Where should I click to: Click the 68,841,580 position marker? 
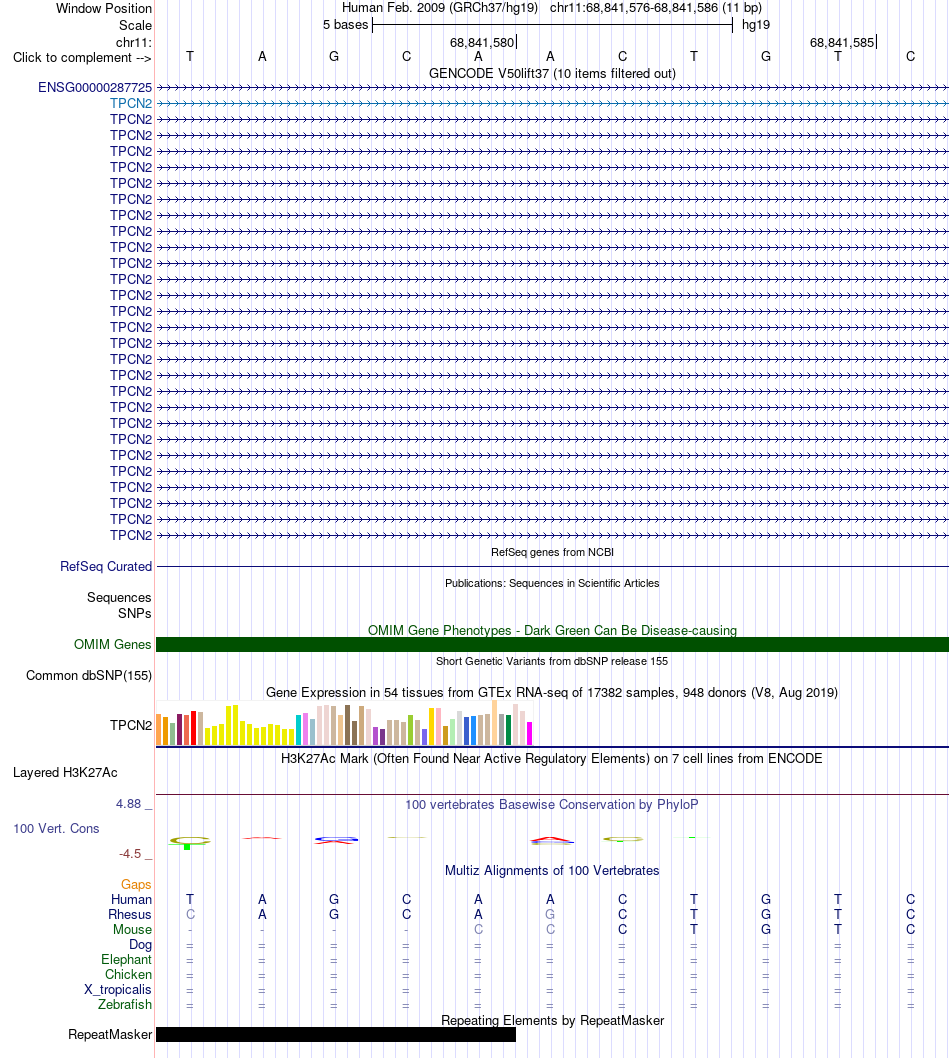482,43
